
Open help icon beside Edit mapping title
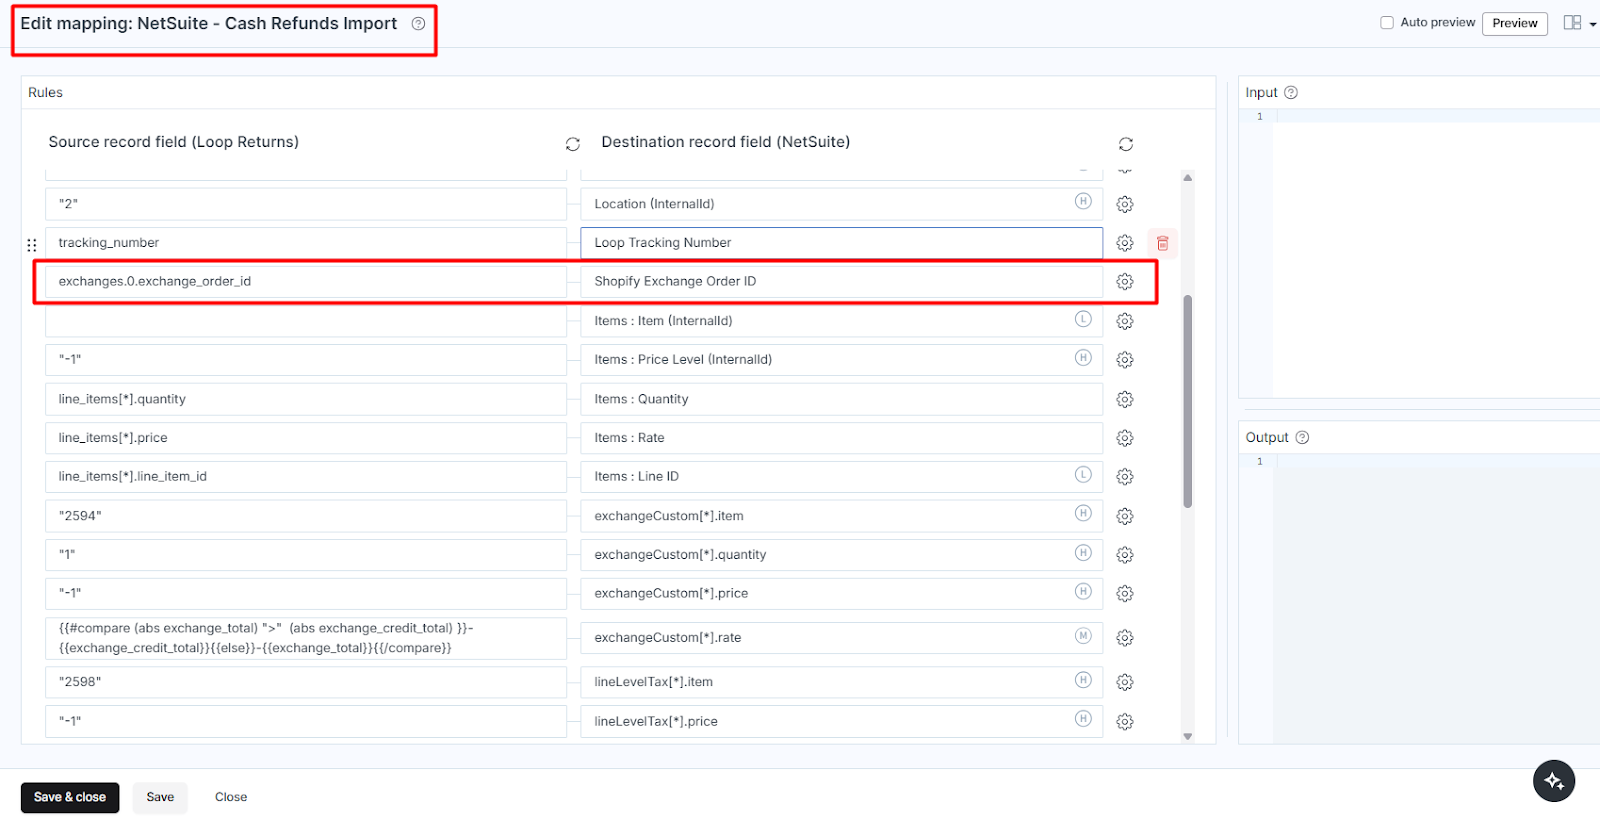[418, 24]
